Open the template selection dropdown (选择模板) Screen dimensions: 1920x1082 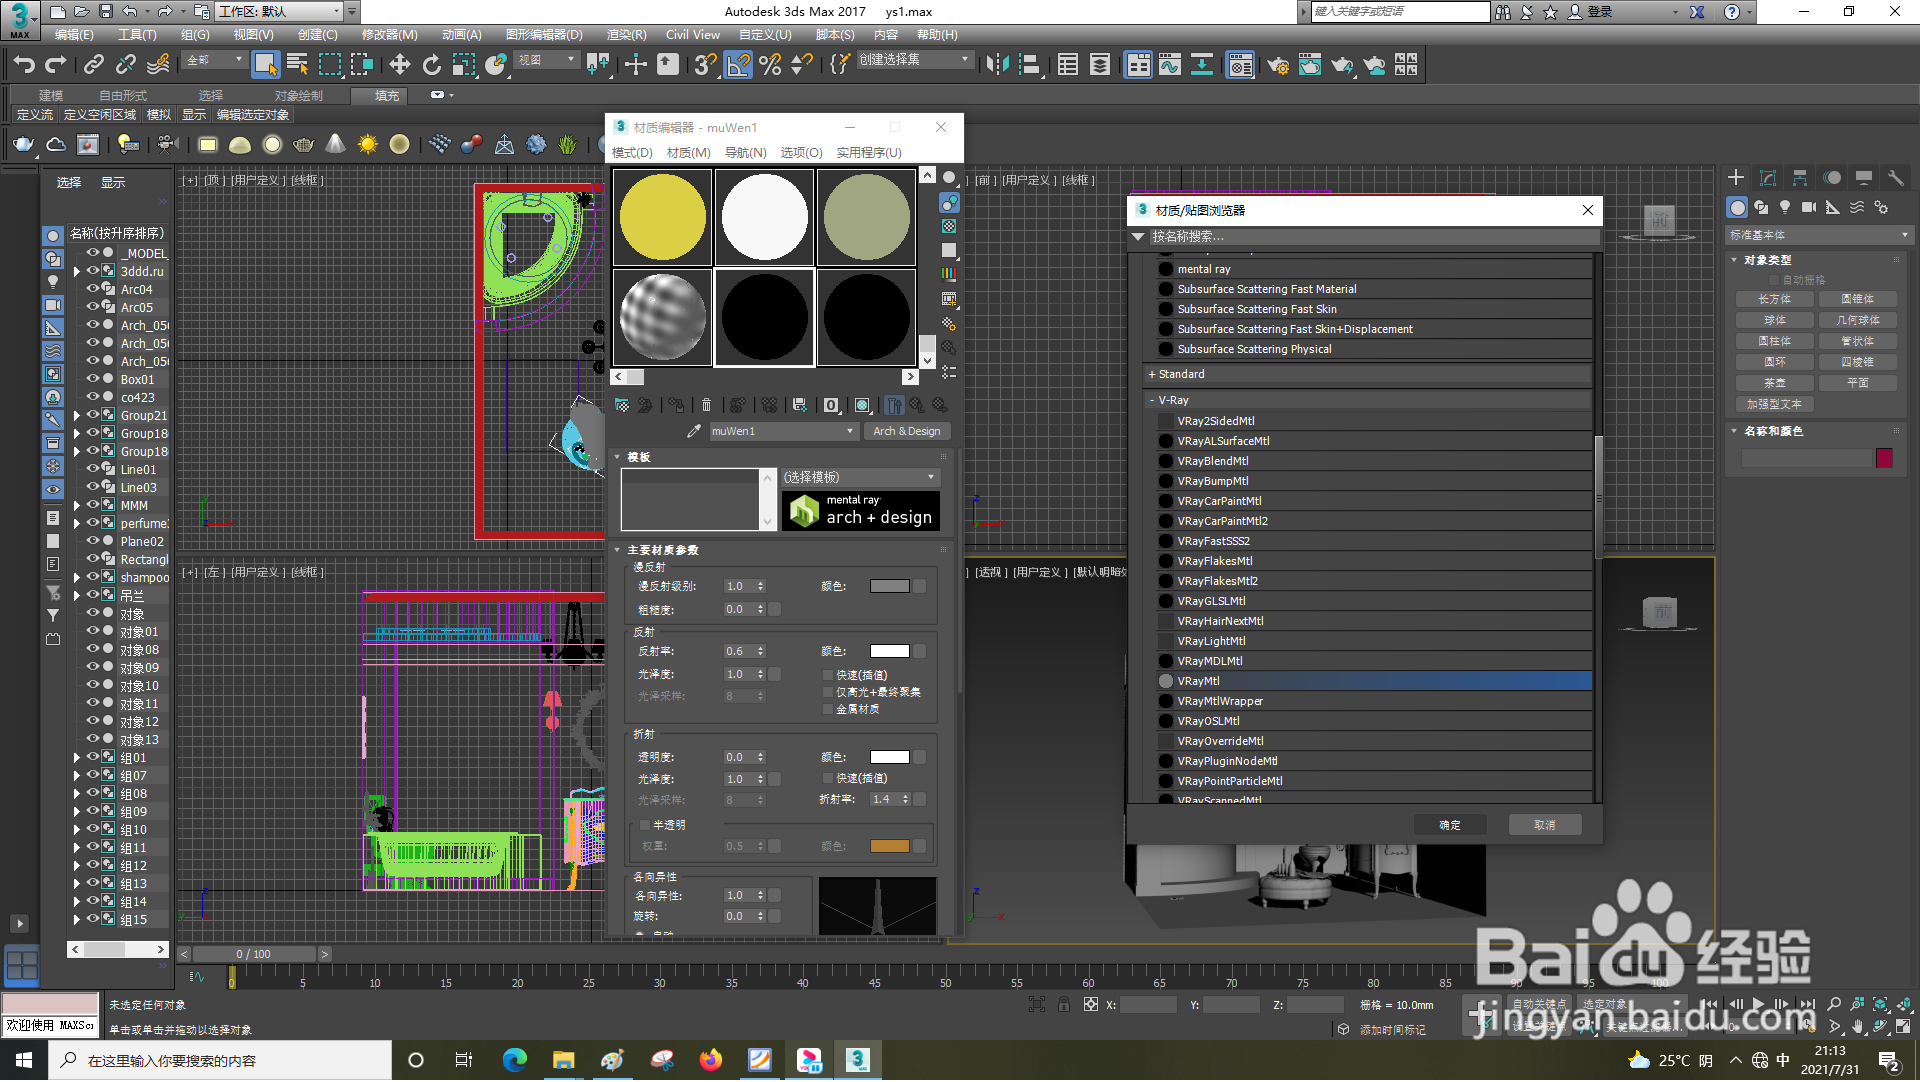(859, 477)
